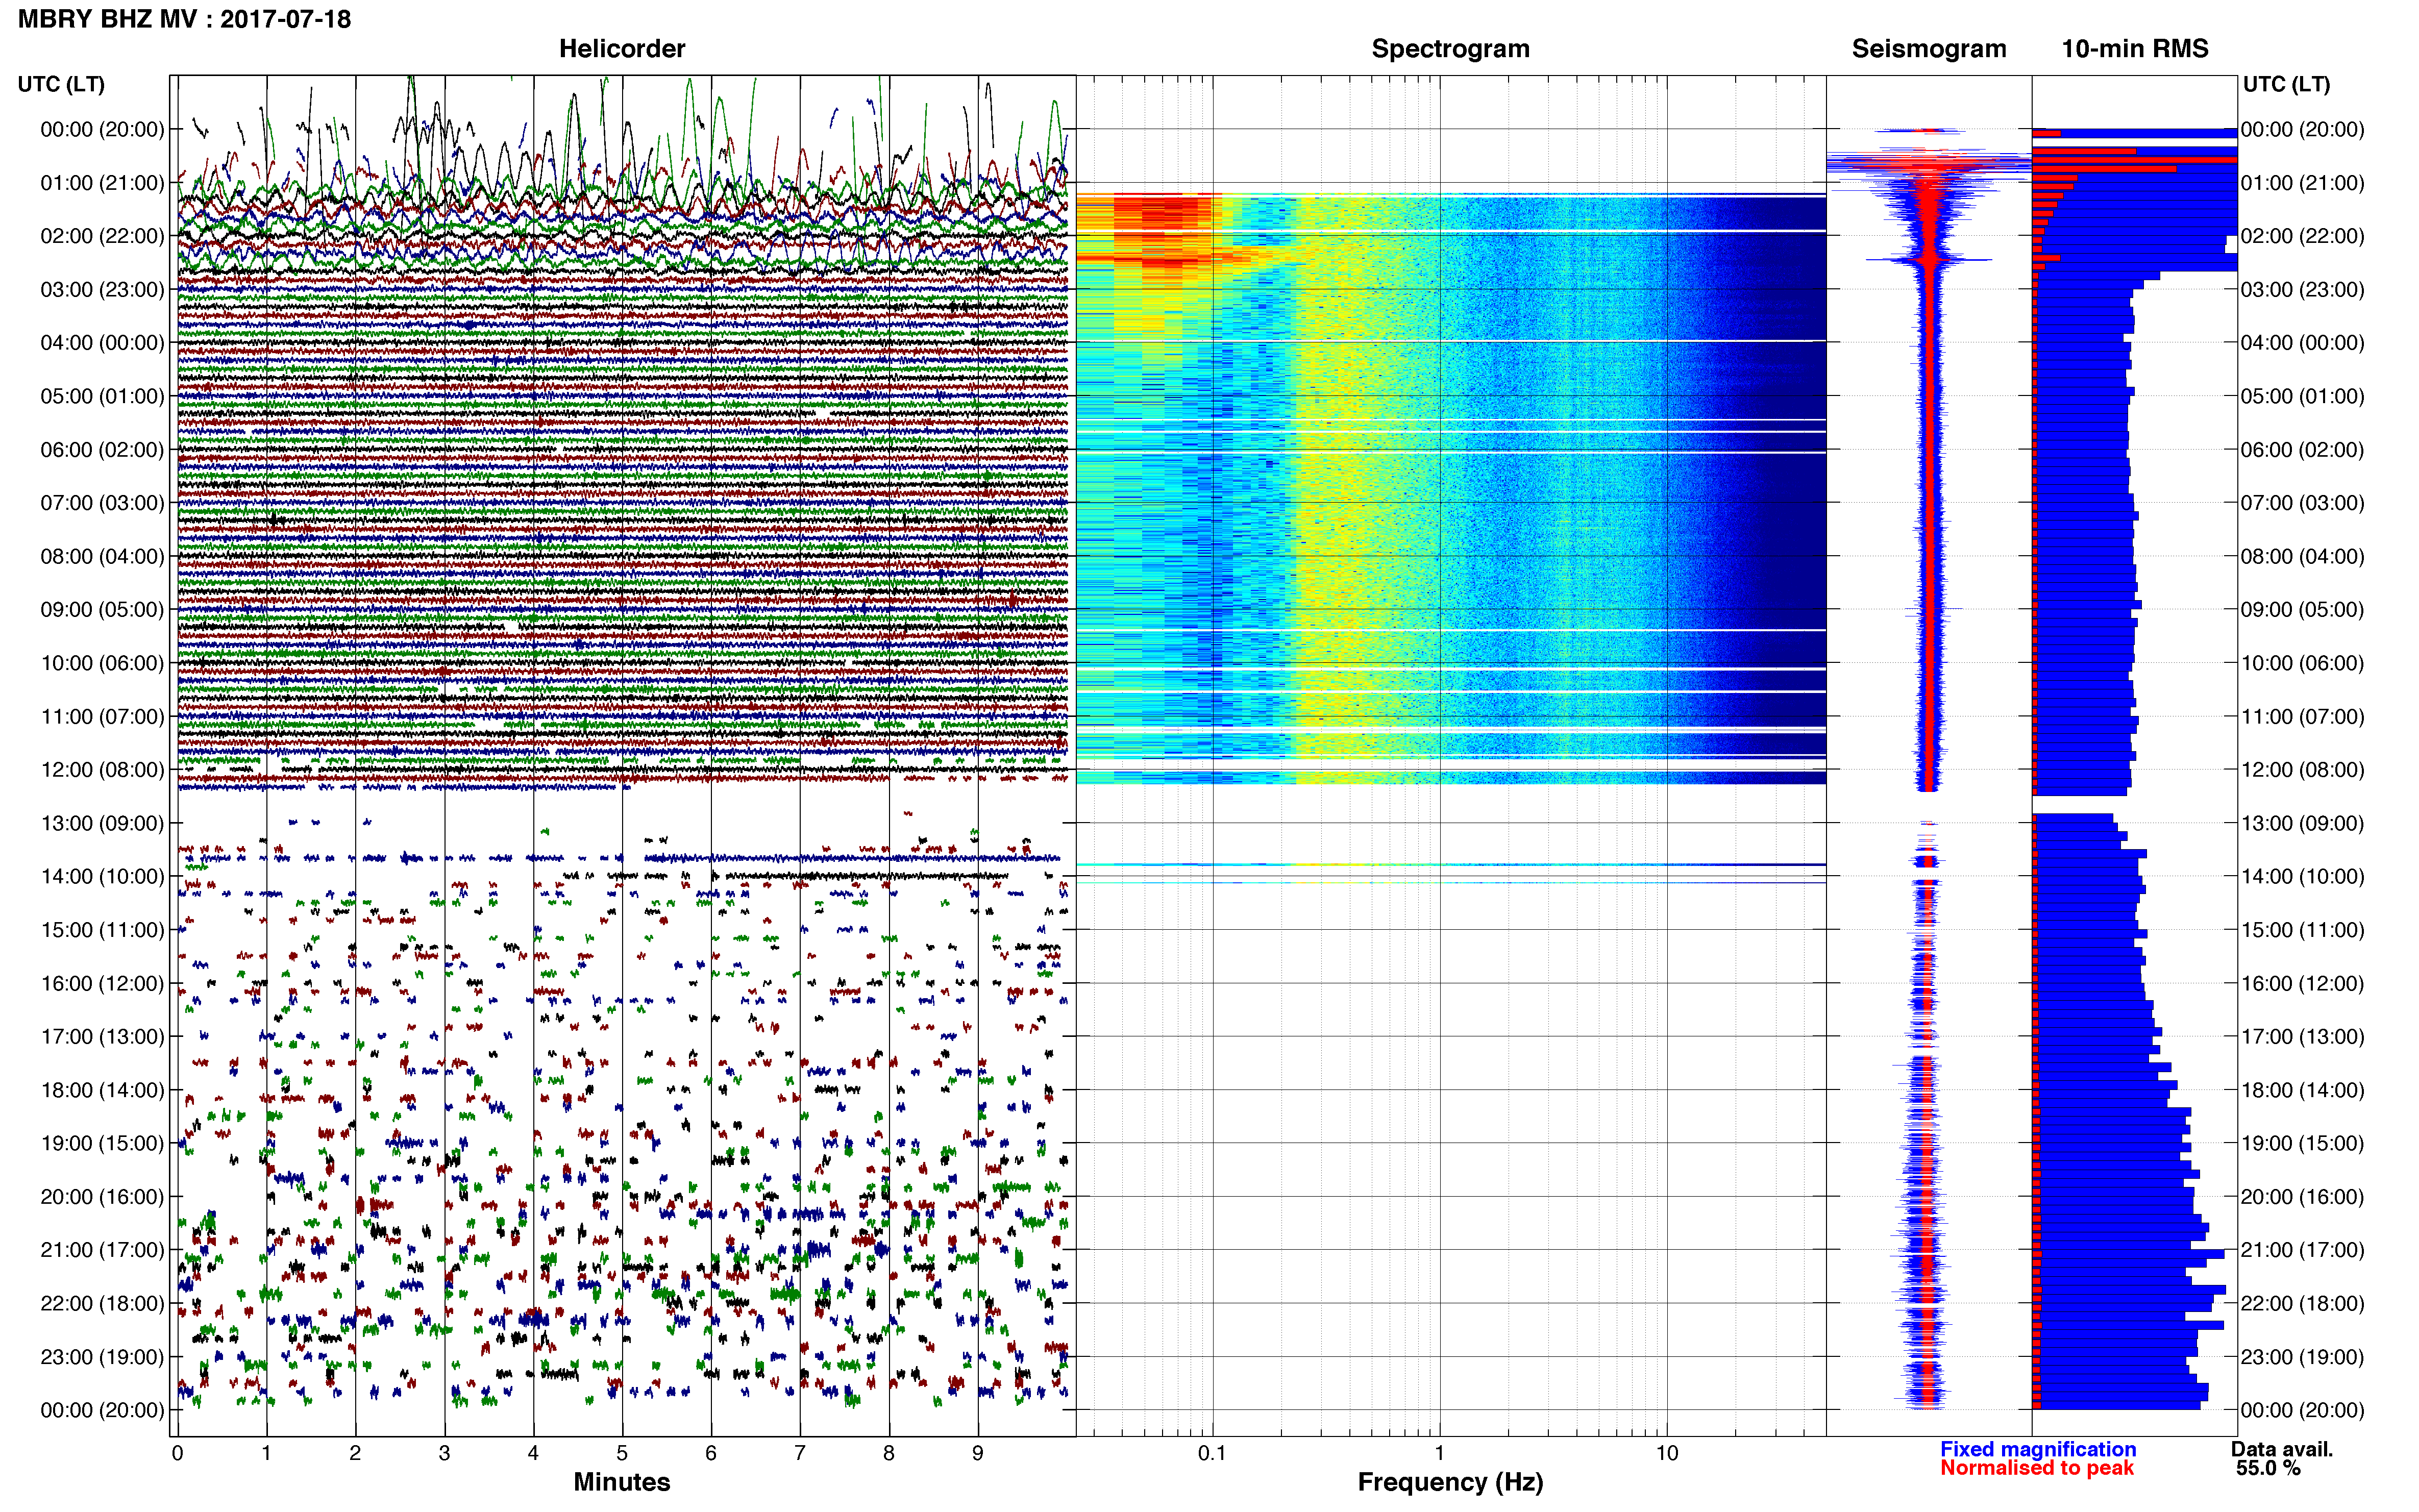Click the 'Data avail.' label
This screenshot has width=2419, height=1512.
coord(2281,1449)
